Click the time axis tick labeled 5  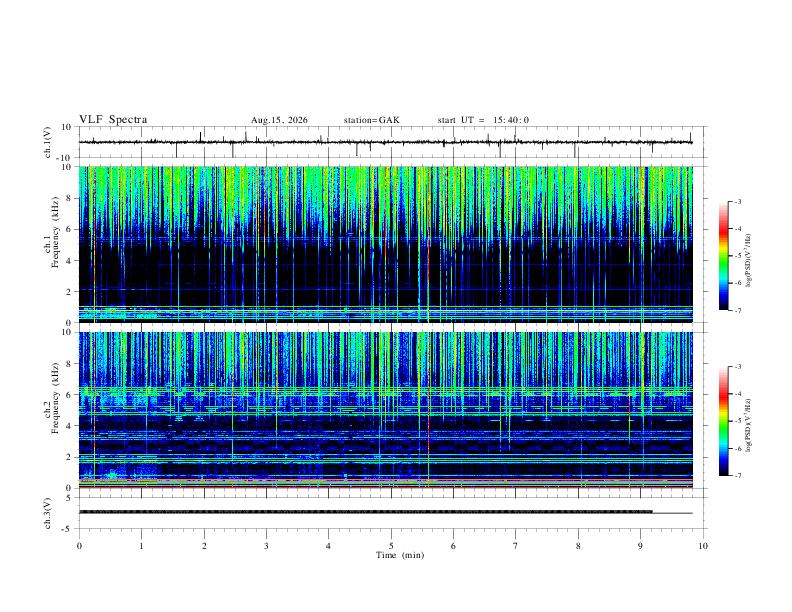(391, 546)
